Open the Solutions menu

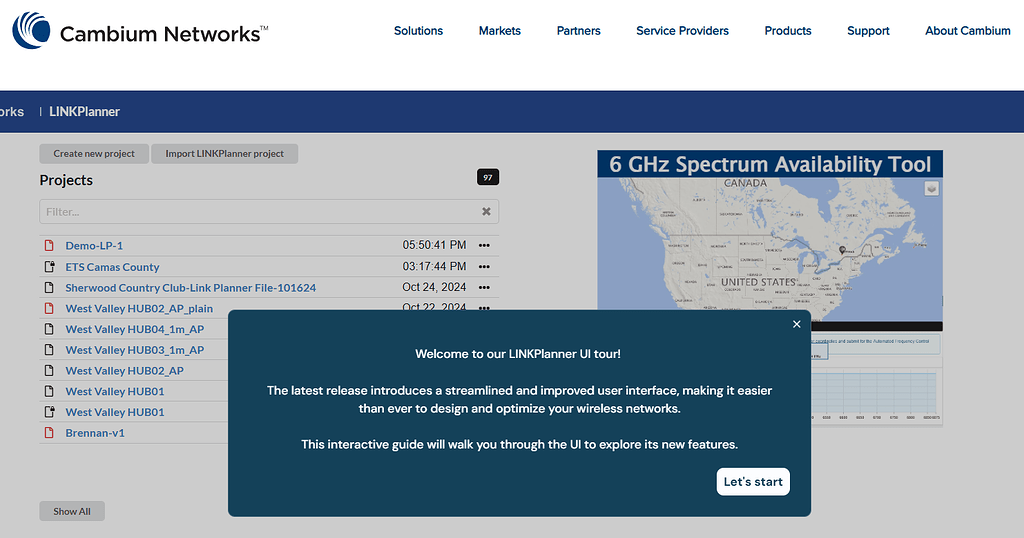(x=418, y=31)
